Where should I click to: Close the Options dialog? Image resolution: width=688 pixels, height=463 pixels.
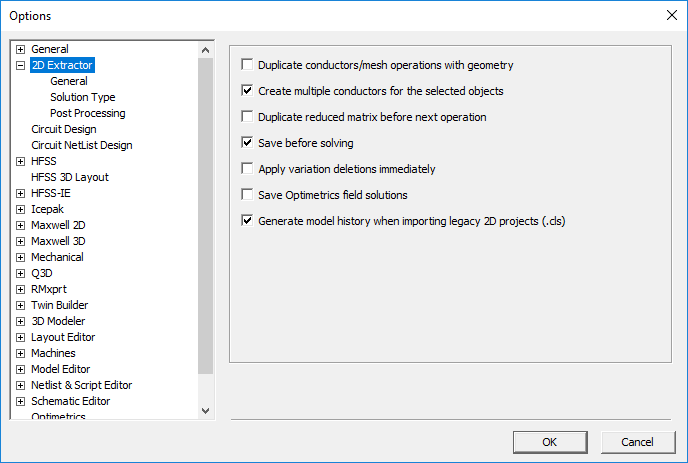[671, 15]
